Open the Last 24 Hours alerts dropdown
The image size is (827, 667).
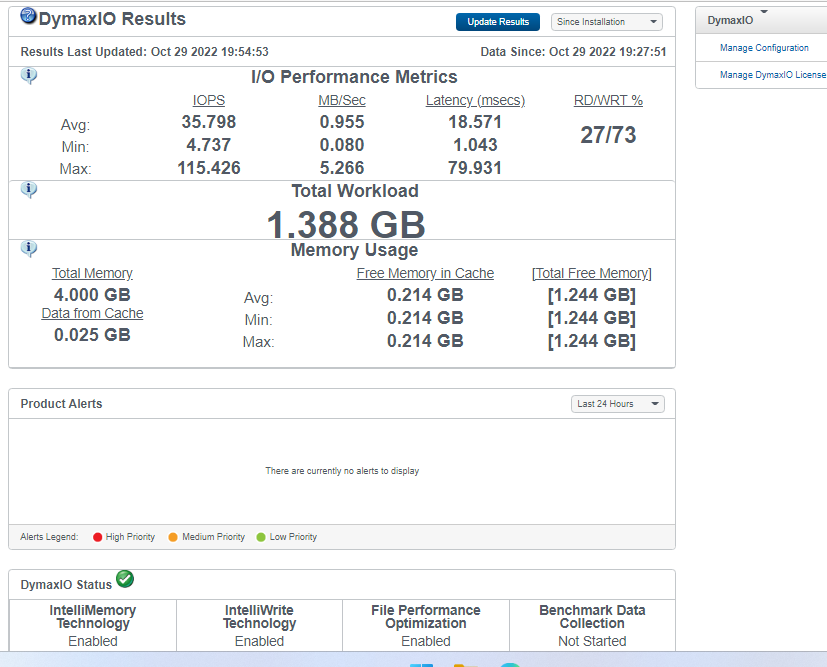(618, 404)
